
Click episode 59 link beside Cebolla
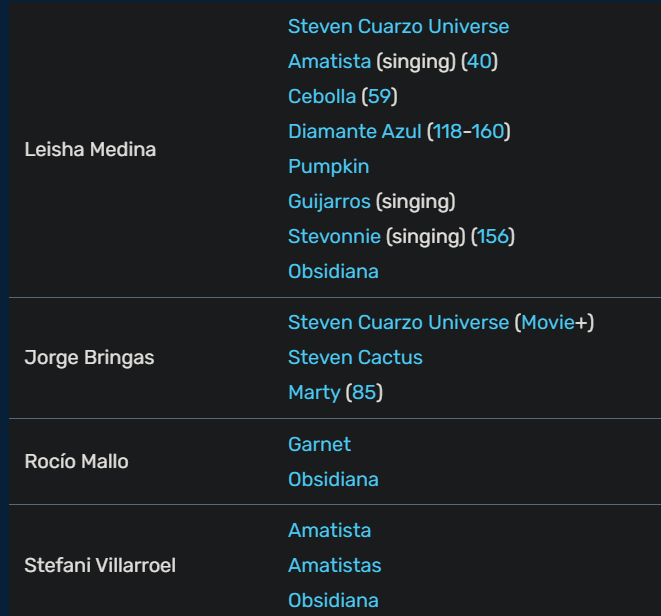click(x=379, y=97)
